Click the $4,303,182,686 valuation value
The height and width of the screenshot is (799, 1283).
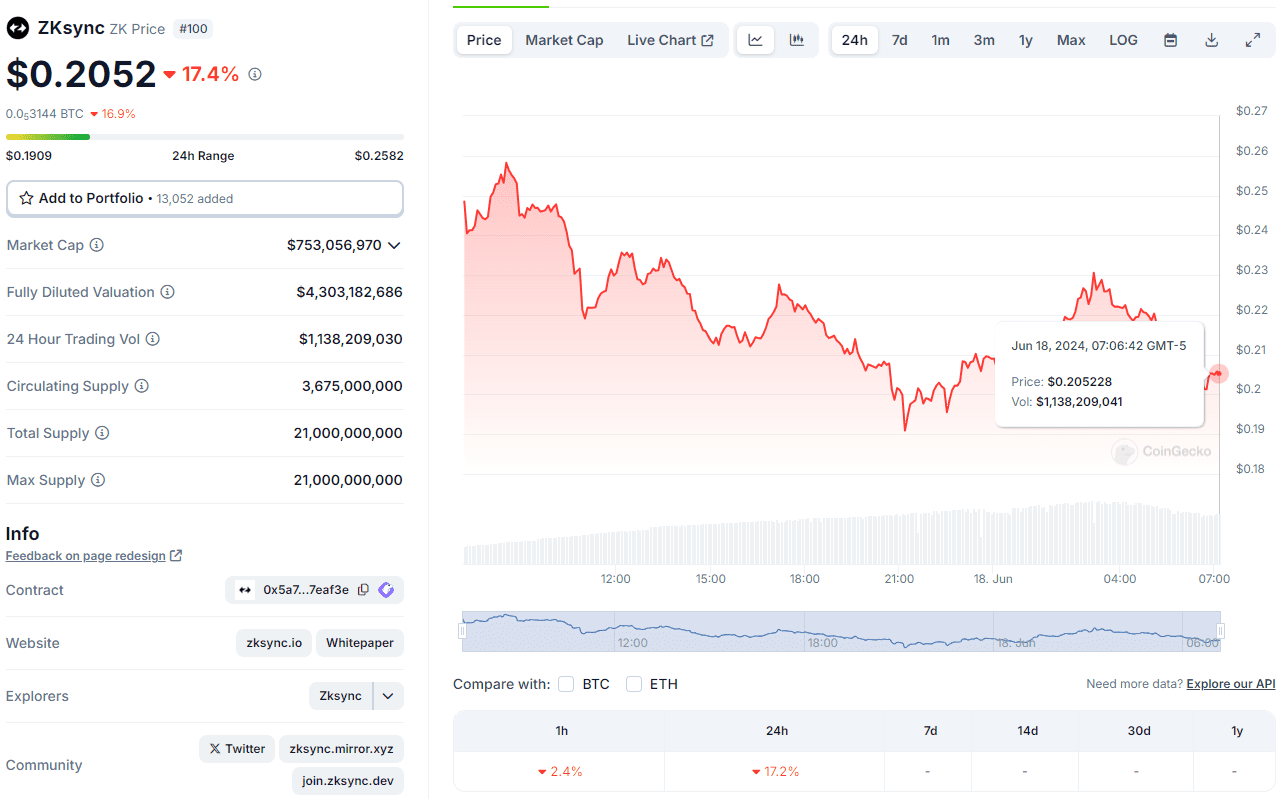click(x=350, y=292)
